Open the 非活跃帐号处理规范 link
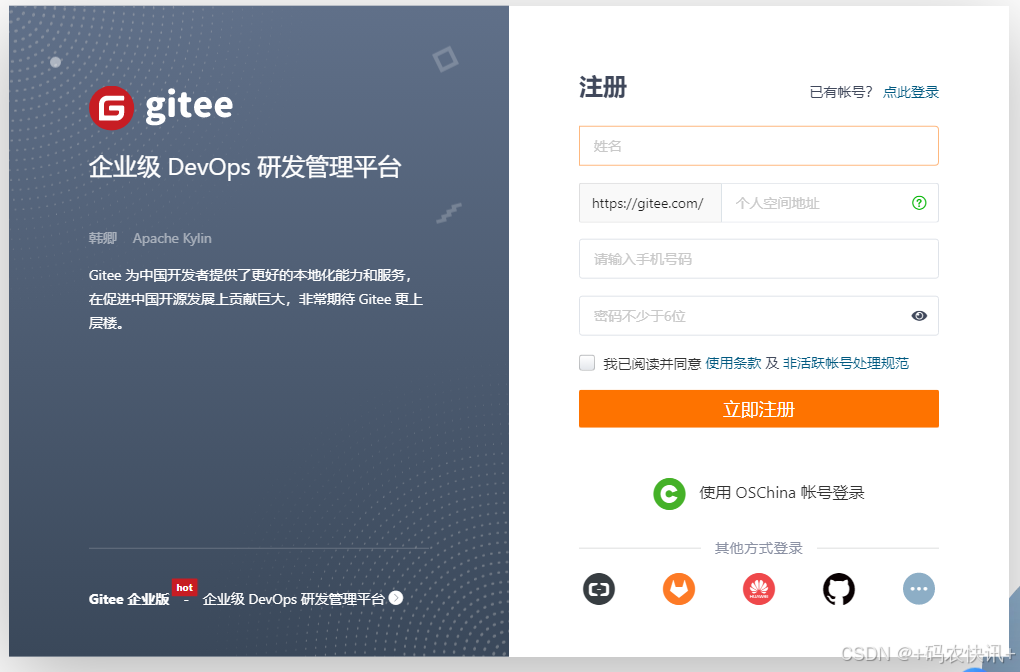This screenshot has width=1020, height=672. pos(846,363)
